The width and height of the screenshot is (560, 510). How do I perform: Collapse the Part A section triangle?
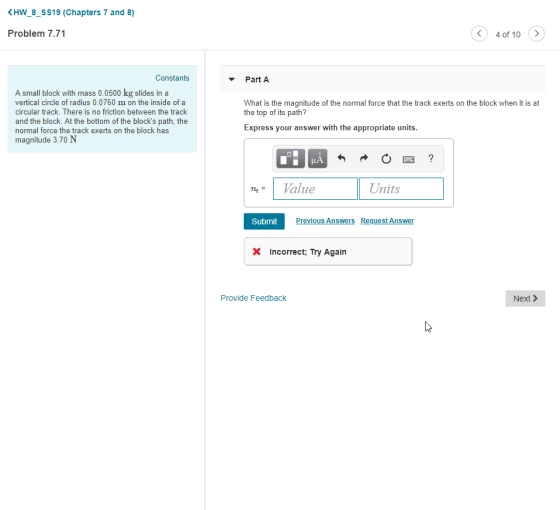pos(232,79)
